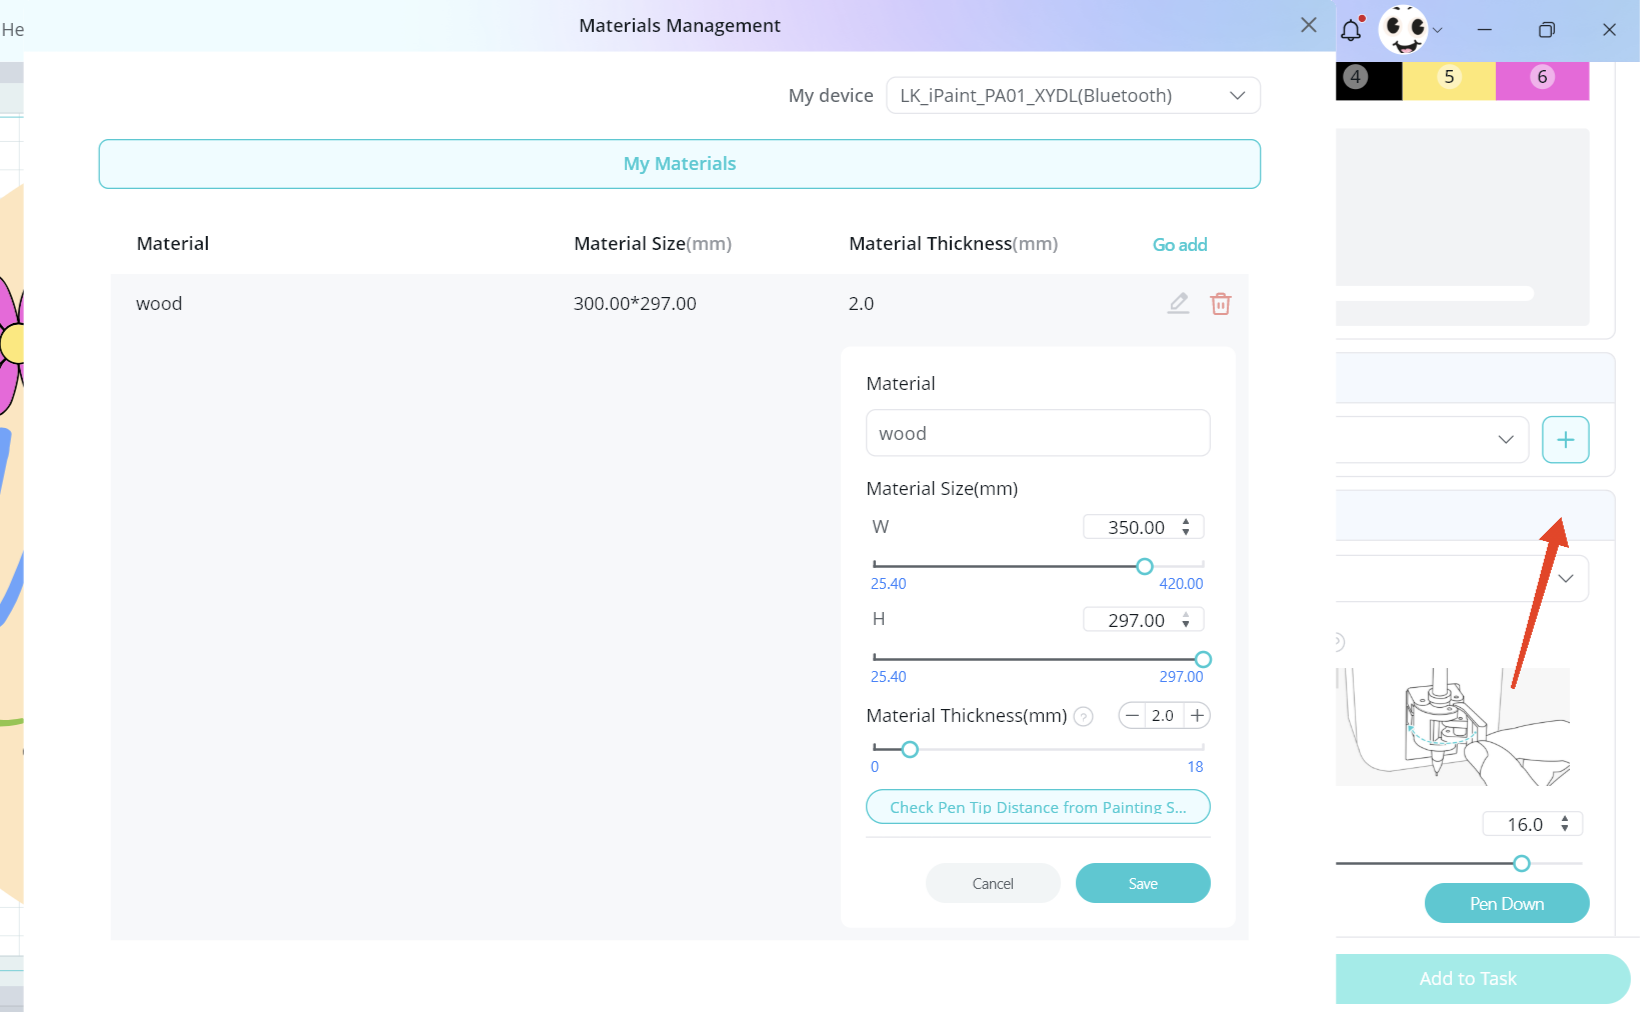The width and height of the screenshot is (1640, 1012).
Task: Click the thickness value field 2.0
Action: point(1163,715)
